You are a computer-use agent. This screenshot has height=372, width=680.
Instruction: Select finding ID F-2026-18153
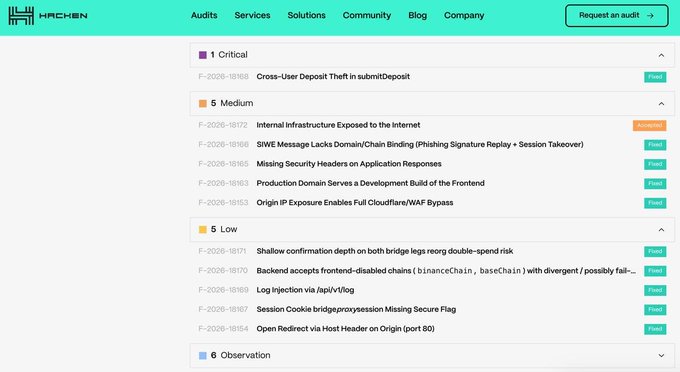coord(223,202)
